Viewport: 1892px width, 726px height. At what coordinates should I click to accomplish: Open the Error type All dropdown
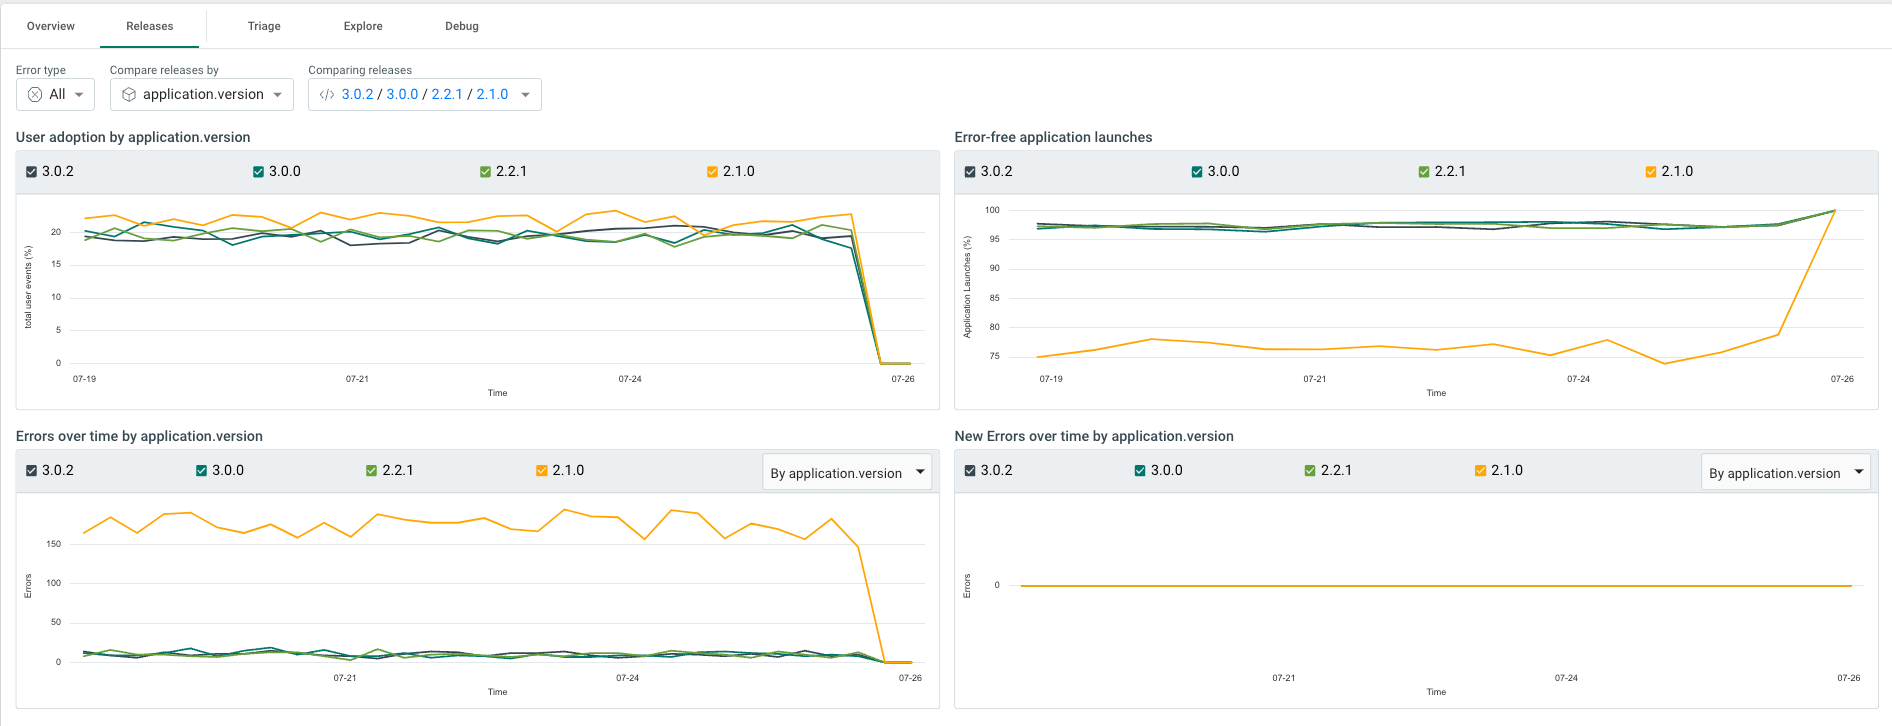(56, 94)
